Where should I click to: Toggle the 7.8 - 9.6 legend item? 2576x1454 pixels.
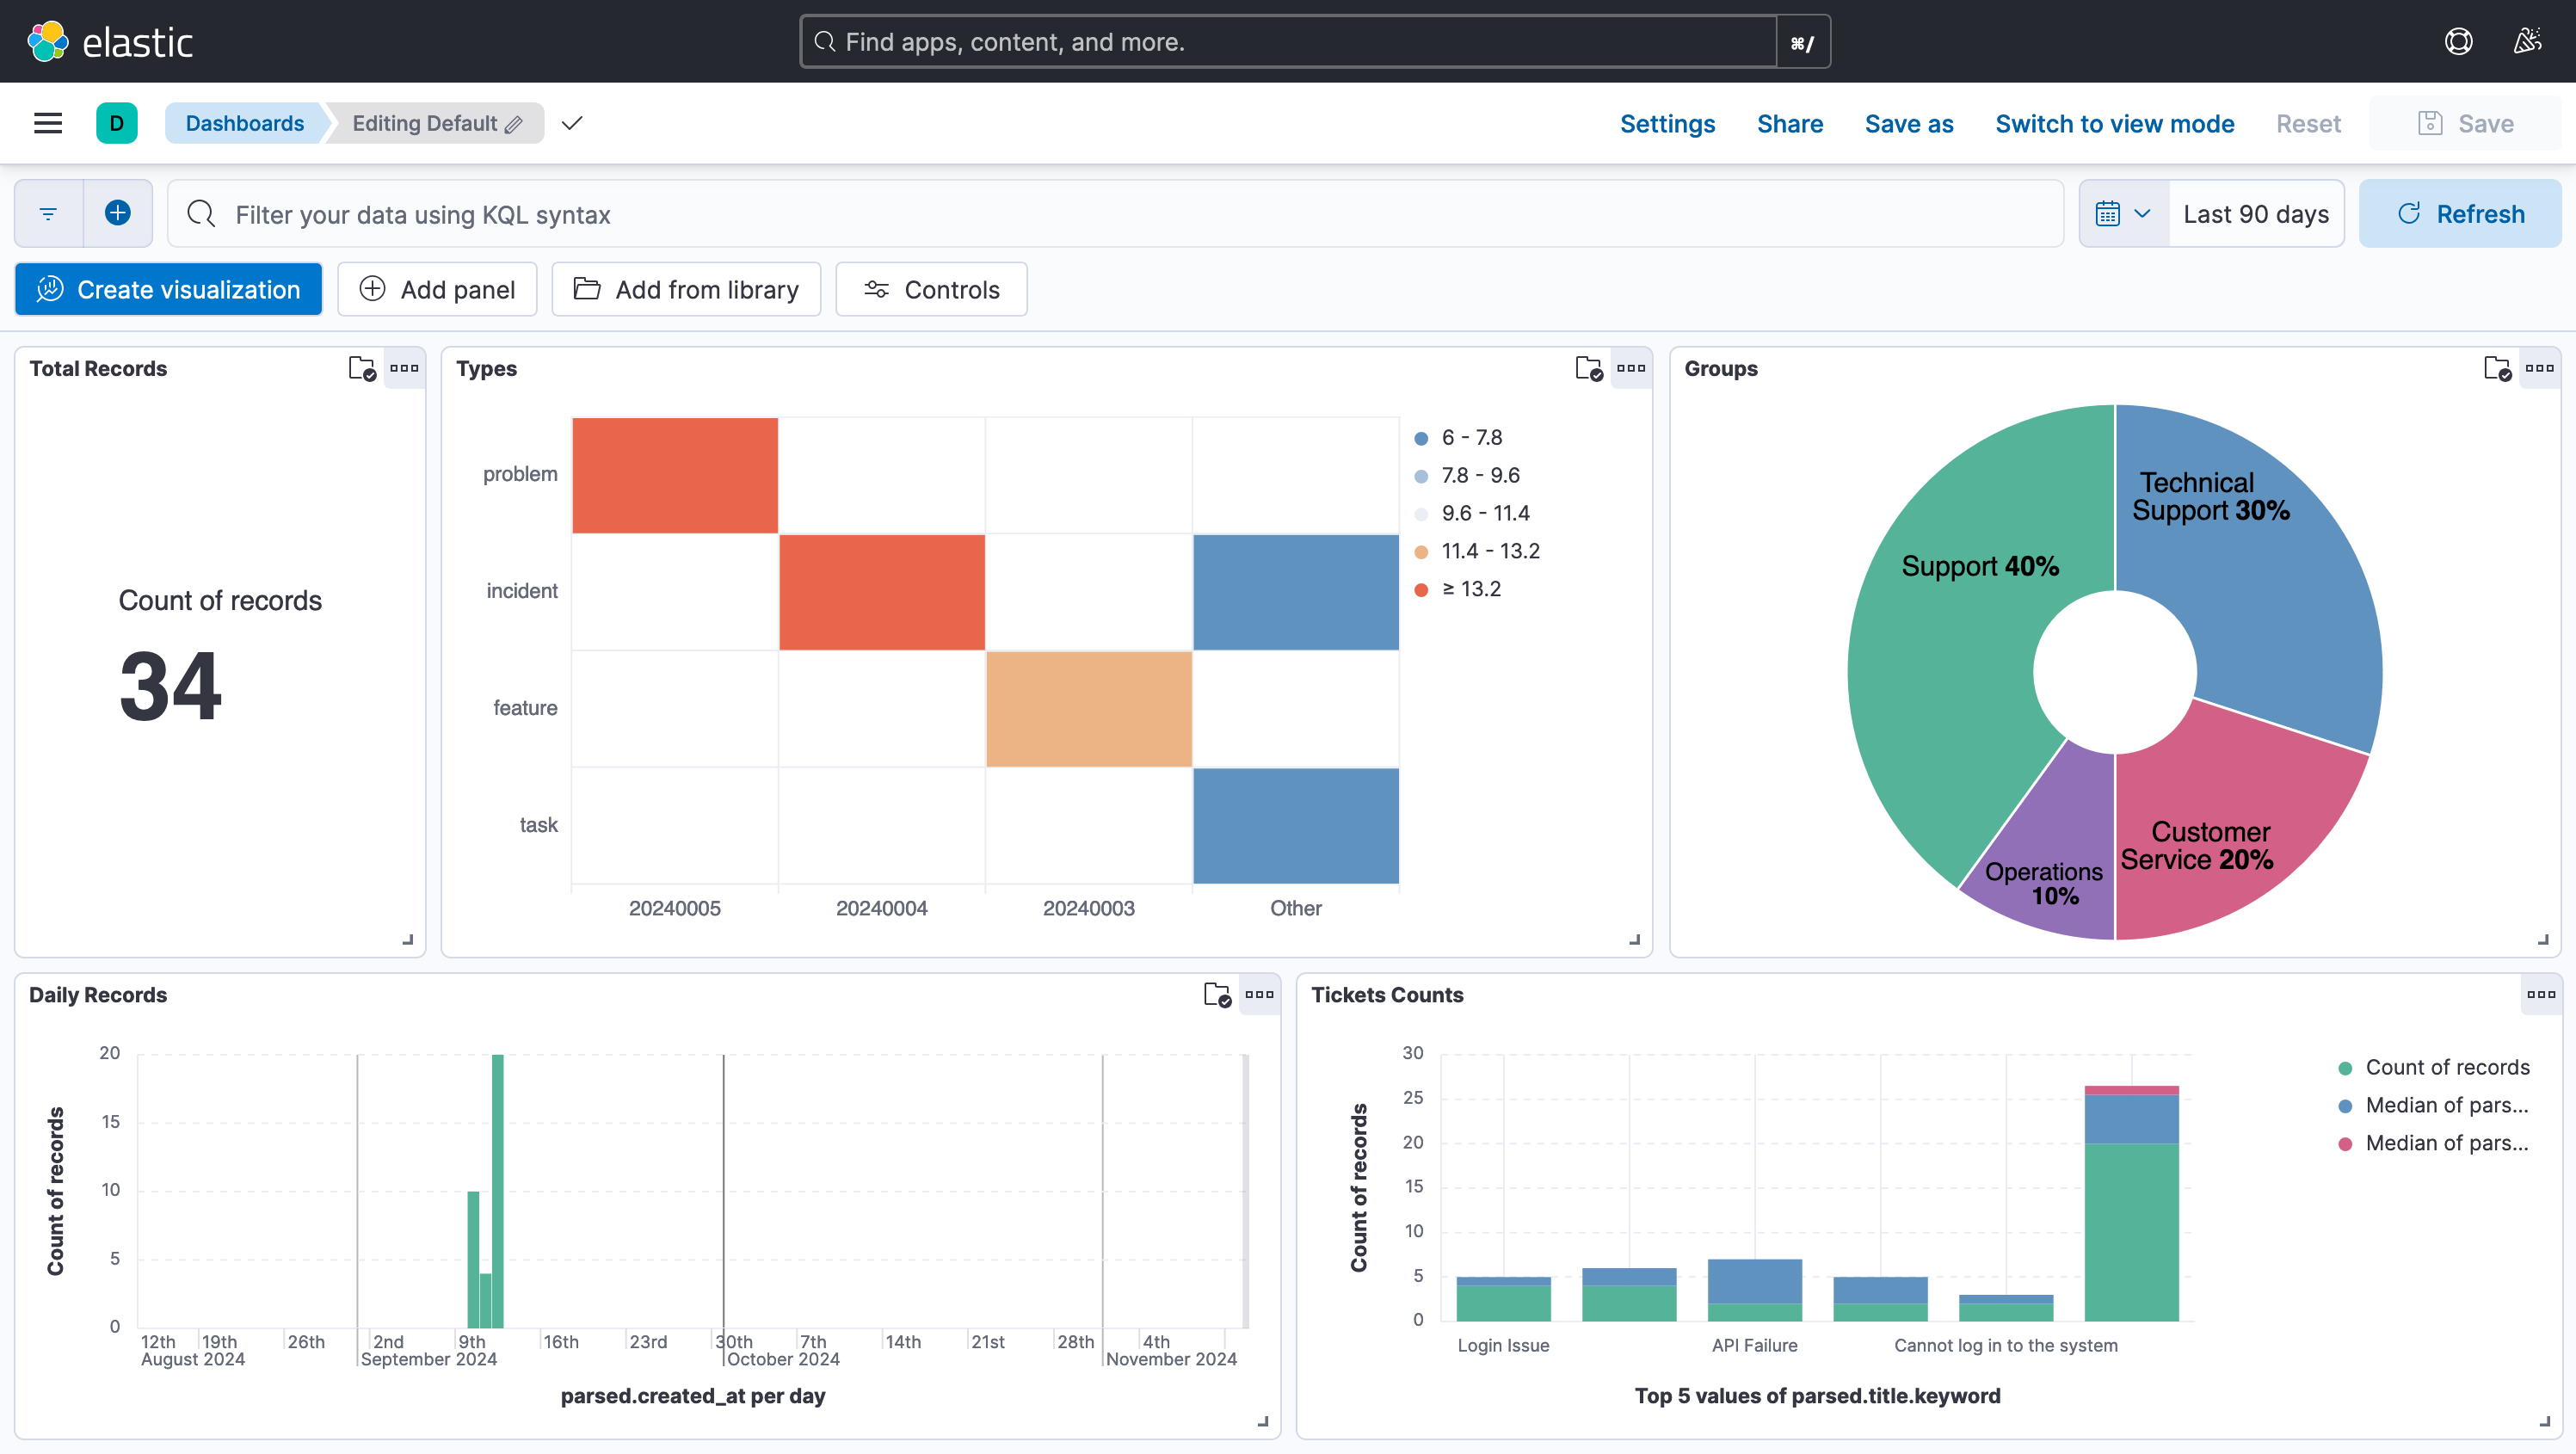pos(1467,475)
